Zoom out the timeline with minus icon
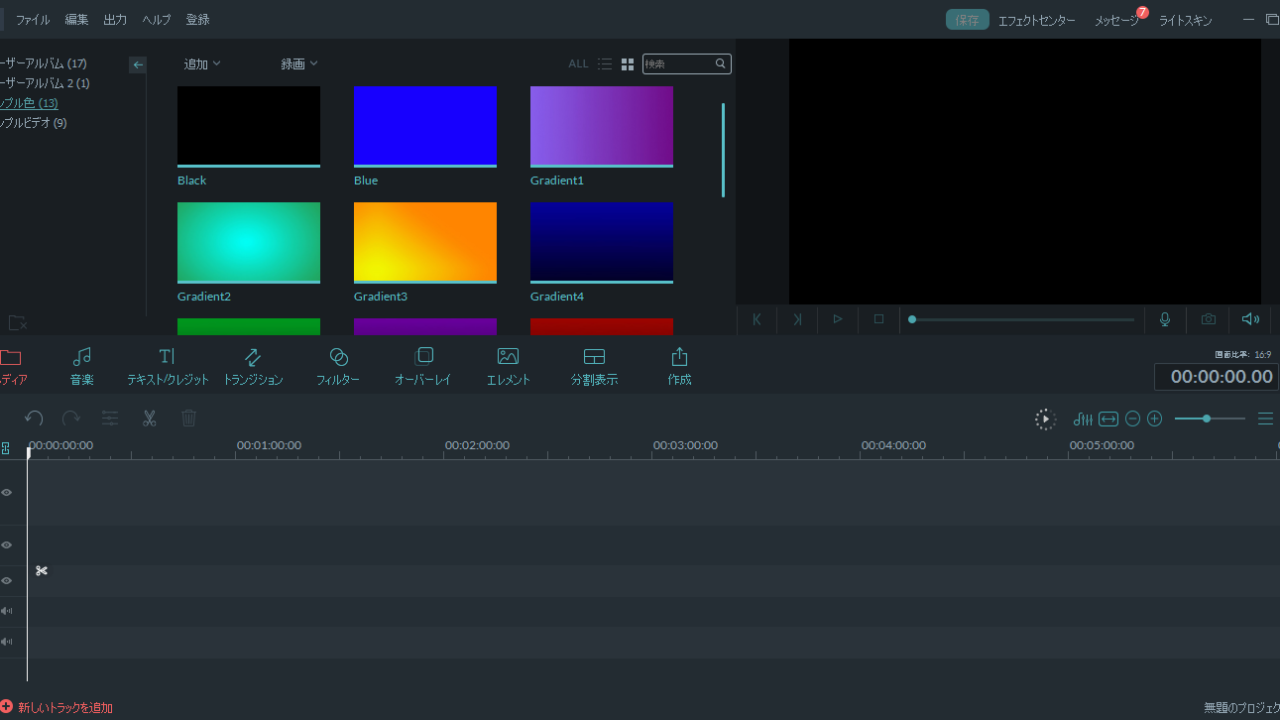Image resolution: width=1280 pixels, height=720 pixels. tap(1133, 419)
